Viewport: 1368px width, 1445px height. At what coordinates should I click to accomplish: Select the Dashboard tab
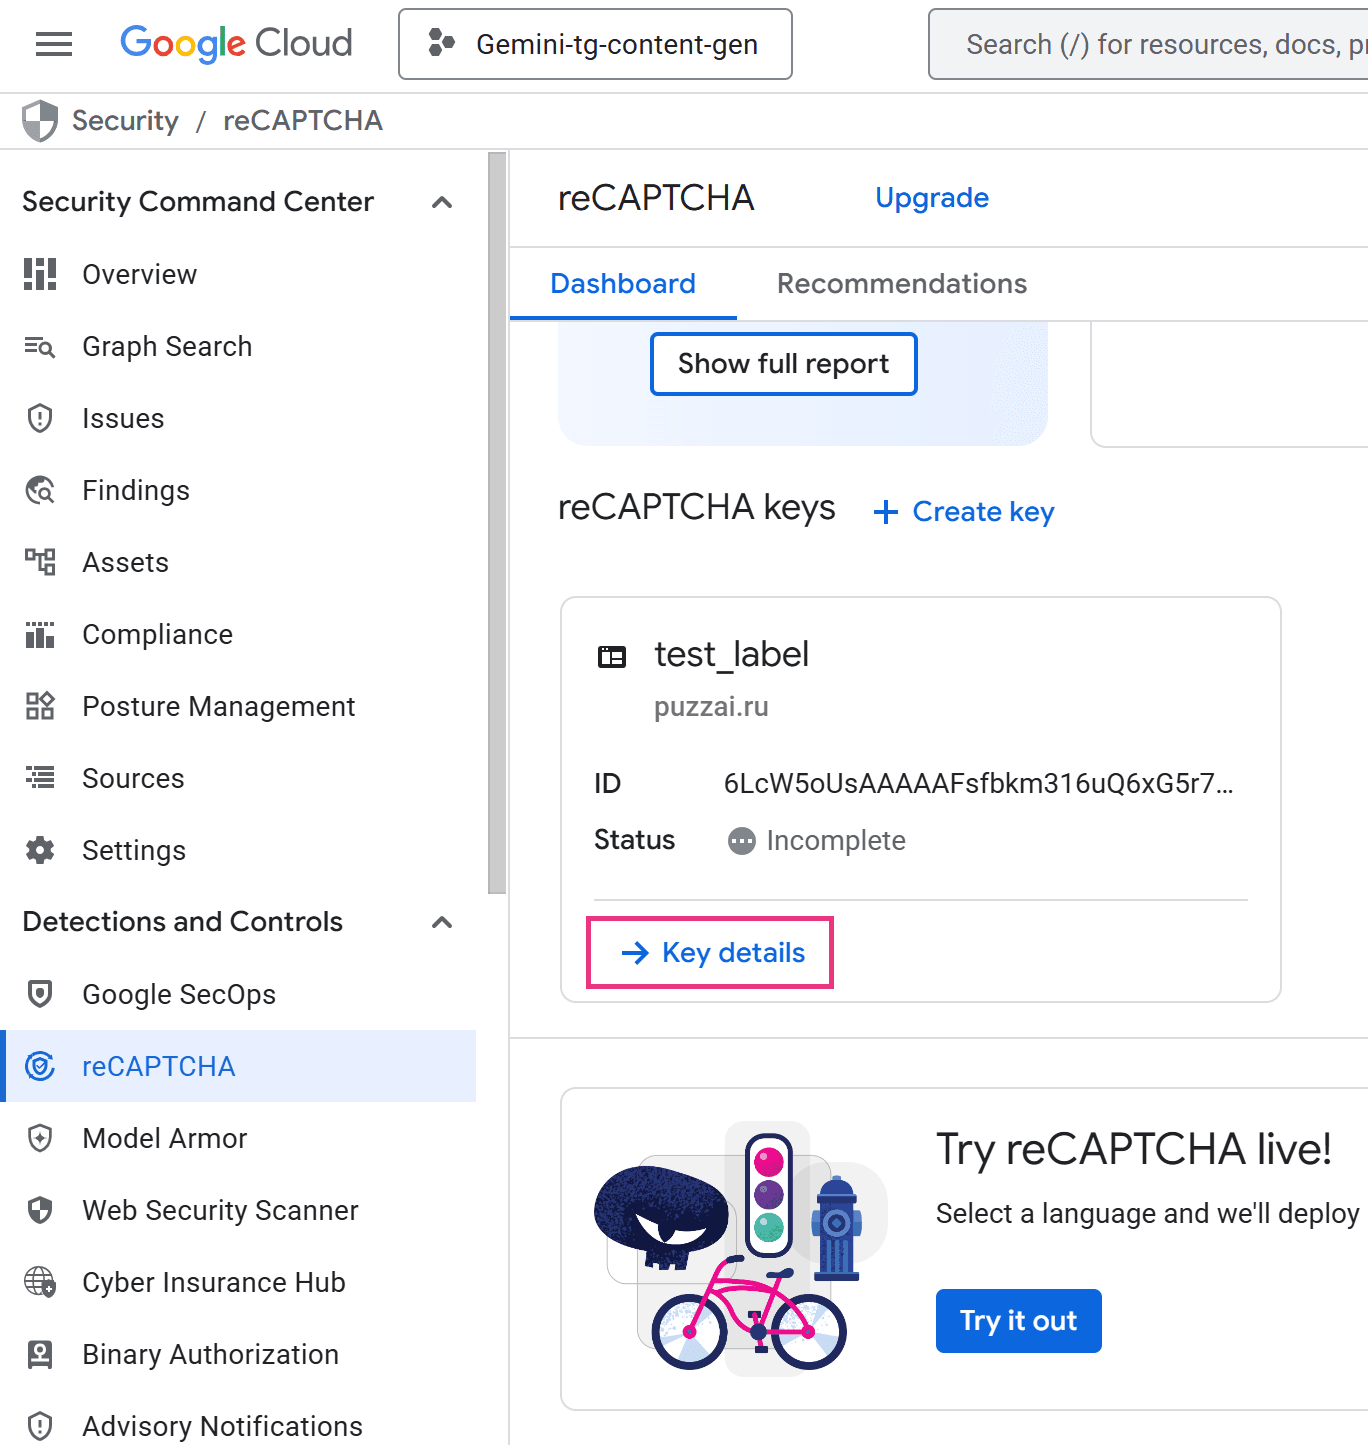click(622, 284)
